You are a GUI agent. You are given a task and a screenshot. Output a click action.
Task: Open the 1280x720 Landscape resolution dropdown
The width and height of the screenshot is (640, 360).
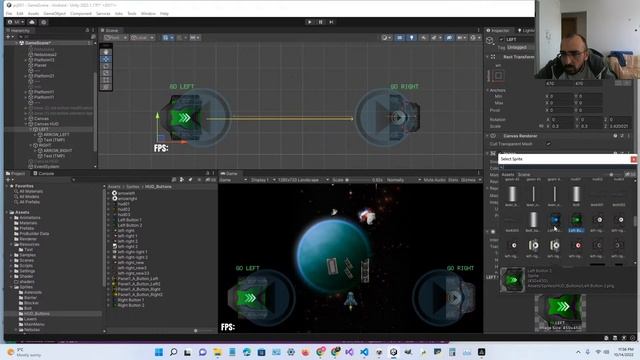304,180
